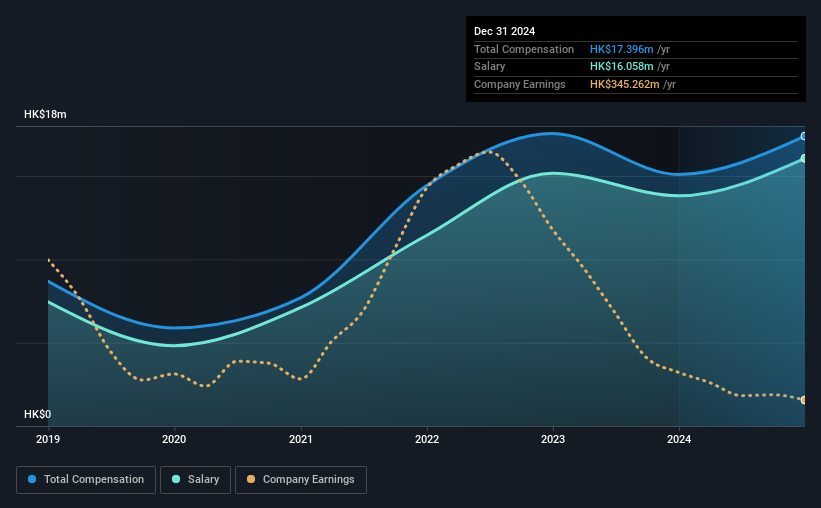Click the blue dot in Total Compensation legend
The image size is (821, 508).
(32, 479)
